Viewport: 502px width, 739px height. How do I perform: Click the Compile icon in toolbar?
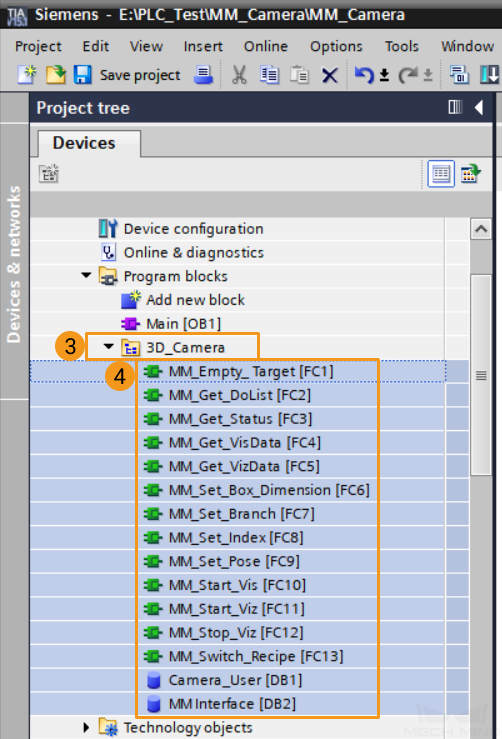click(460, 74)
